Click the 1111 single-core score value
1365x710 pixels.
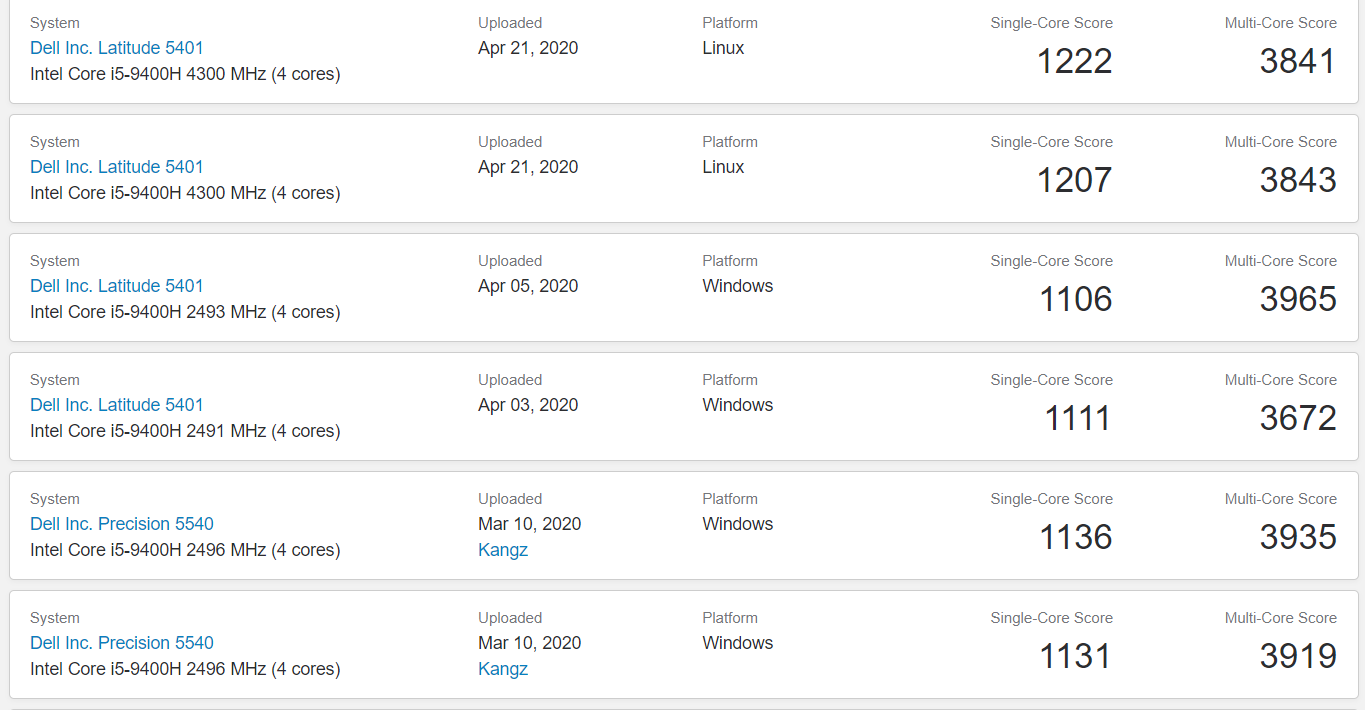1078,418
